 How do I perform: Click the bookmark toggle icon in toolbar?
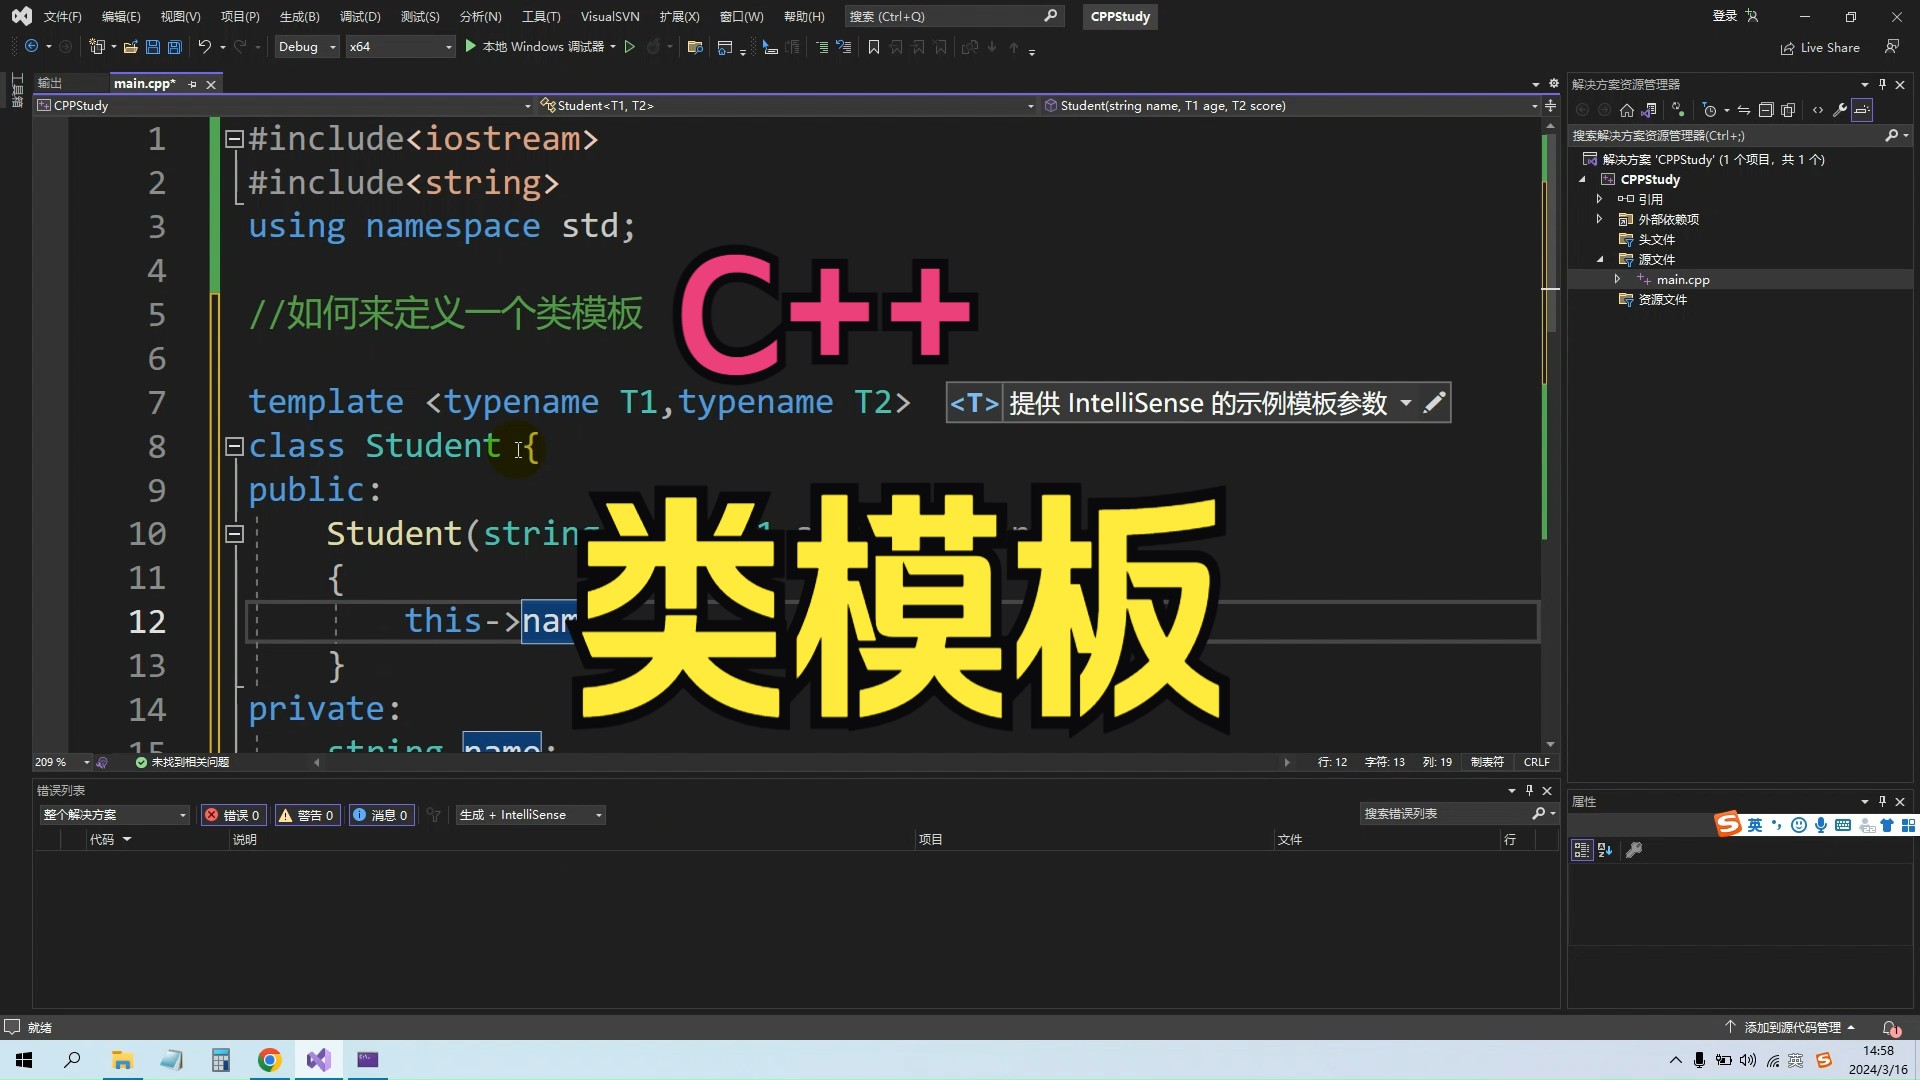pos(873,47)
